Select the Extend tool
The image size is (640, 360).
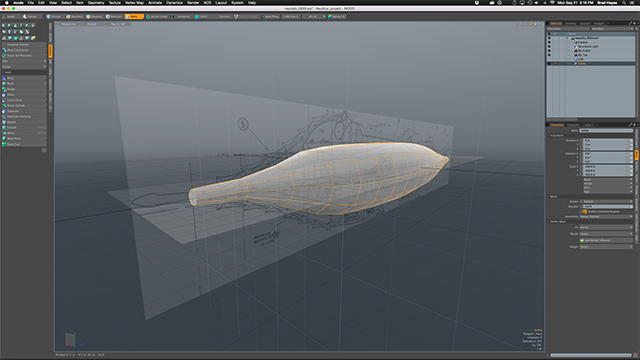pos(24,122)
